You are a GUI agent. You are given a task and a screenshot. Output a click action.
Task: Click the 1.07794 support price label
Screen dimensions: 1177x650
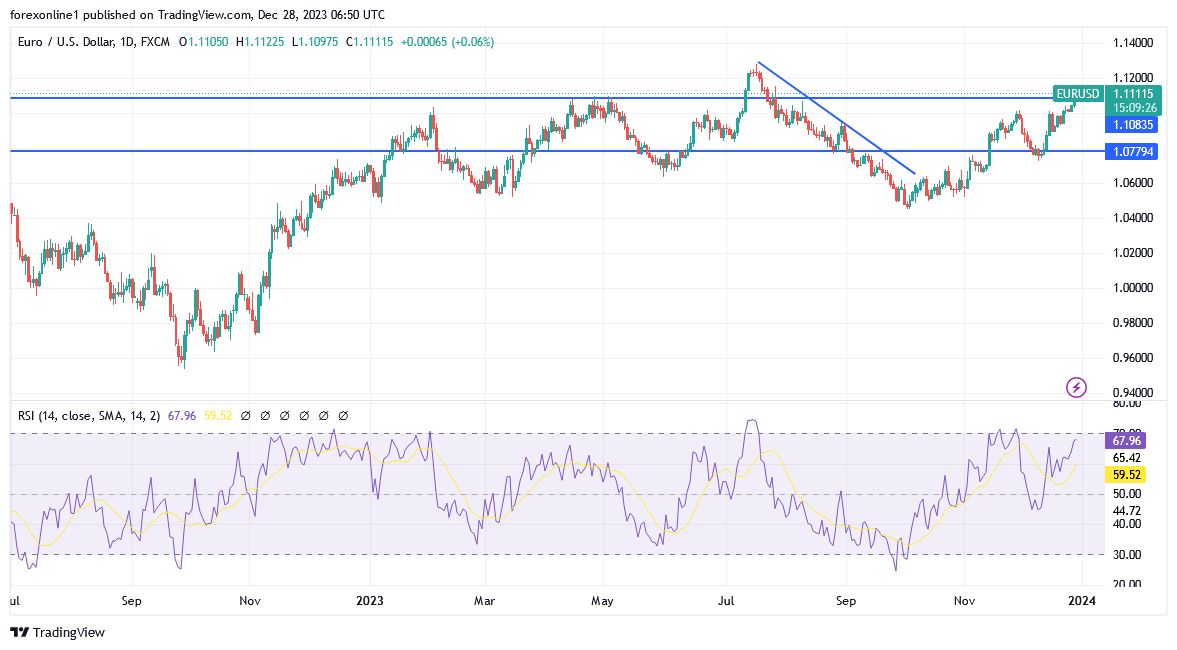pyautogui.click(x=1133, y=151)
